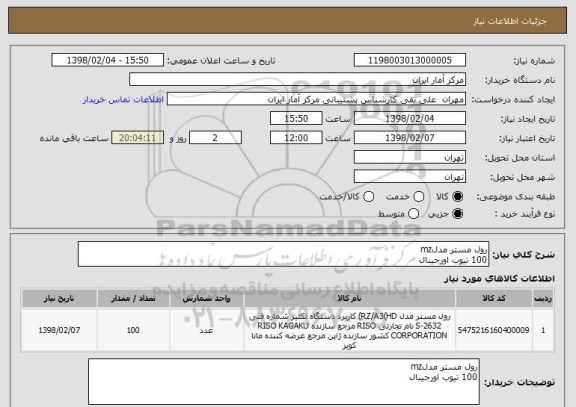
Task: Click the جزئیات اطلاعات نیاز header title
Action: pyautogui.click(x=510, y=21)
